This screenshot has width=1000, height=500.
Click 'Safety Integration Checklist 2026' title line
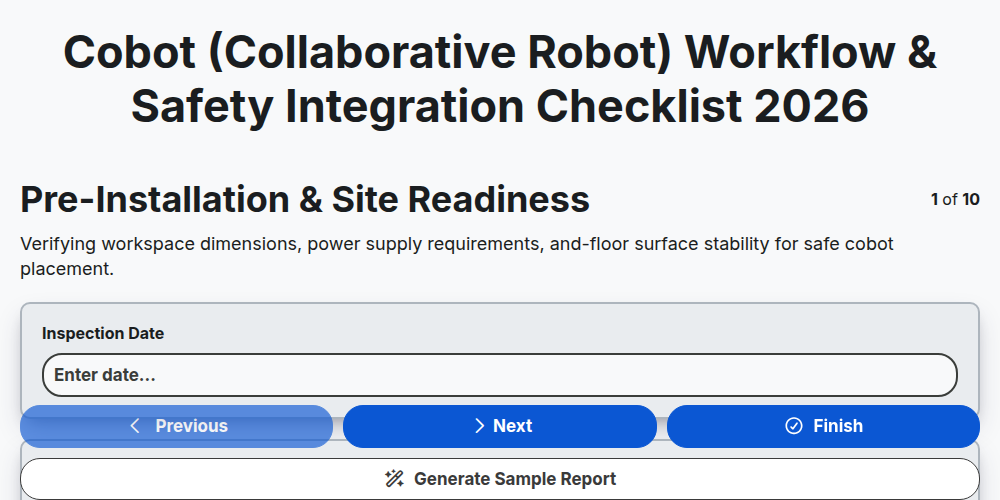(x=500, y=105)
